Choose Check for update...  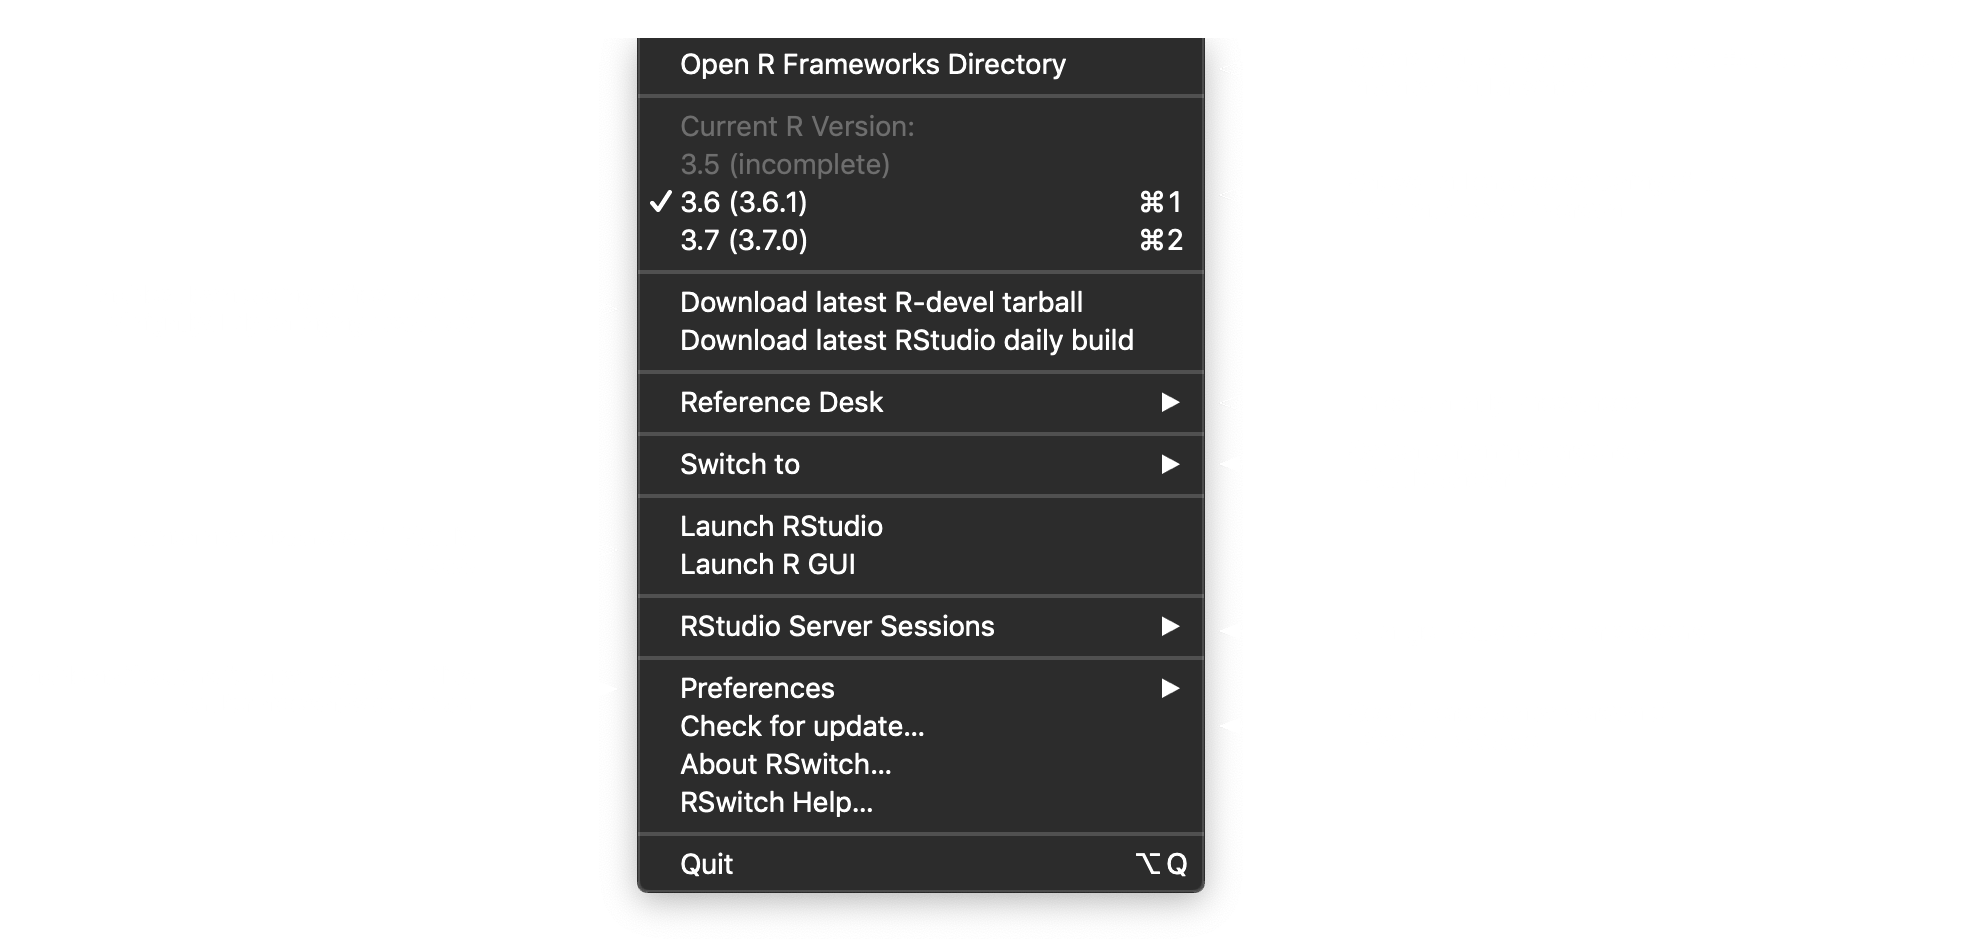coord(920,726)
